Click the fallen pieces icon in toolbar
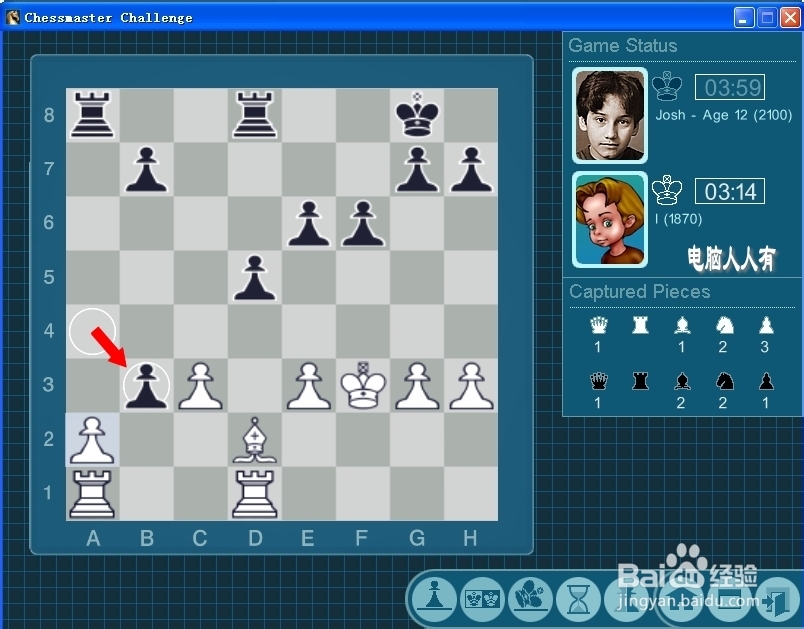This screenshot has width=804, height=629. coord(530,597)
